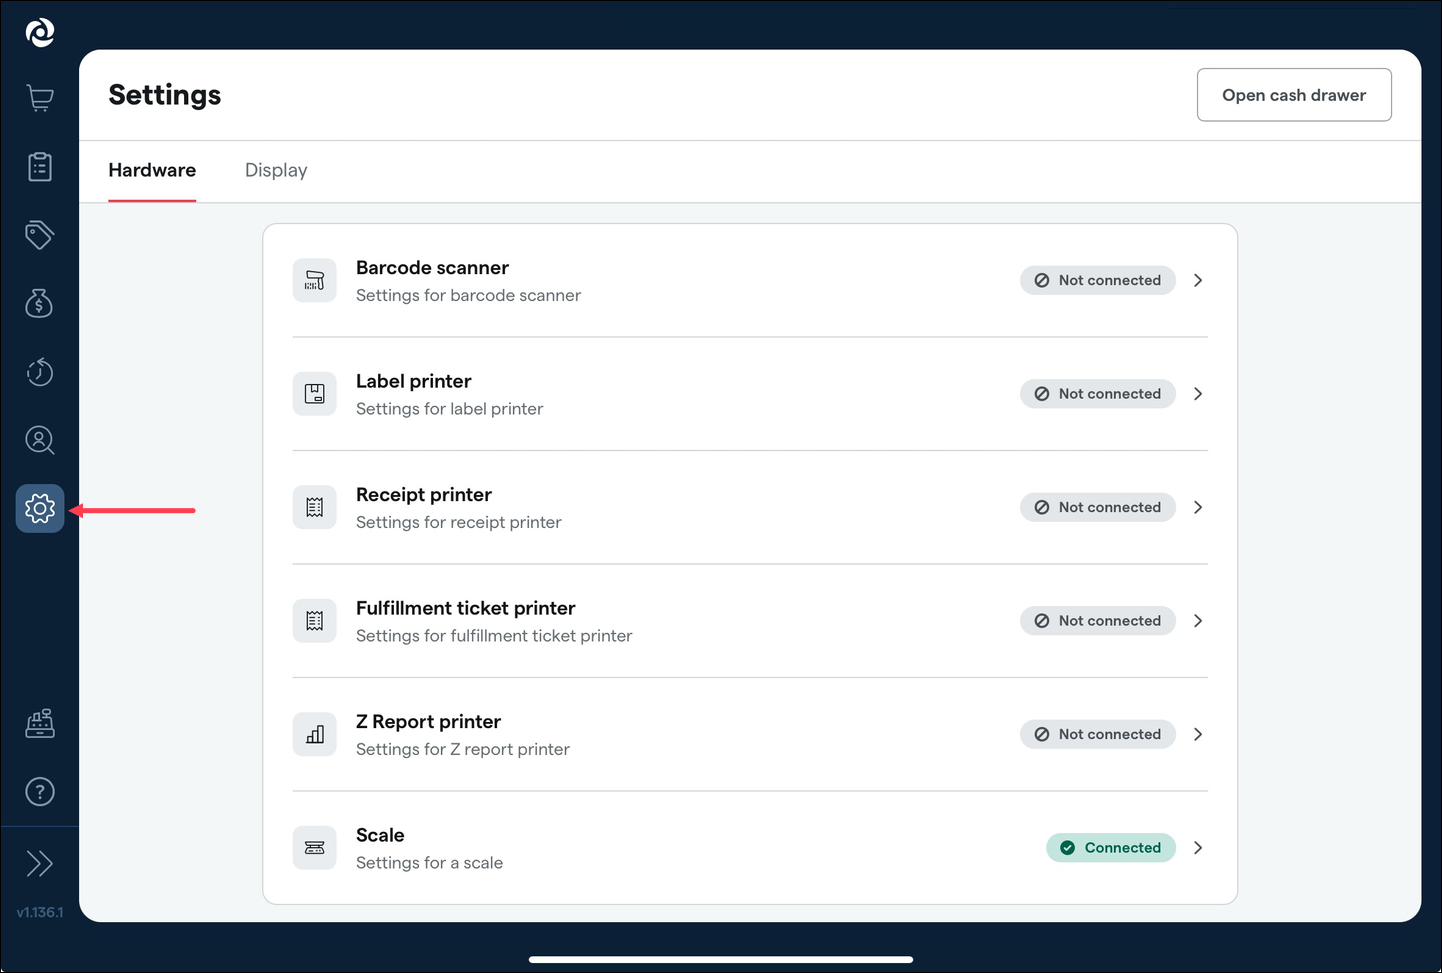This screenshot has height=973, width=1442.
Task: Click the 'Settings for a scale' description
Action: (x=429, y=863)
